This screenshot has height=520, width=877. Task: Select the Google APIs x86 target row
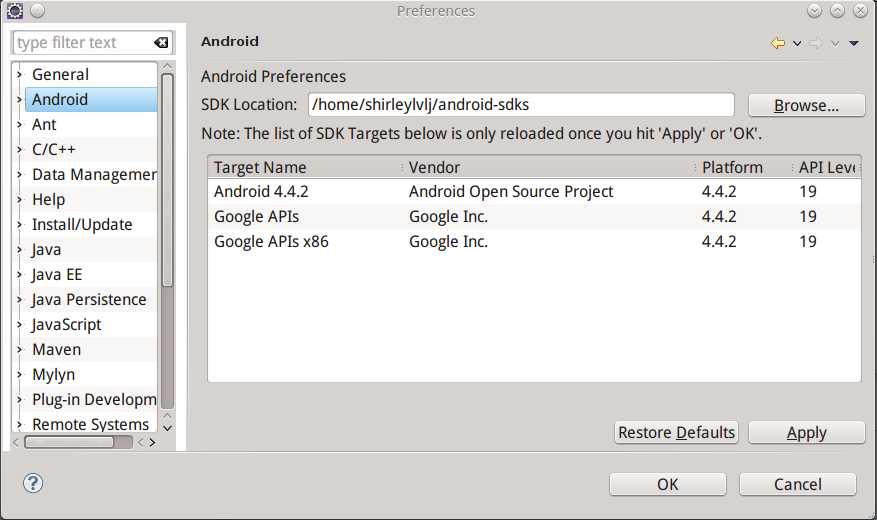tap(534, 242)
